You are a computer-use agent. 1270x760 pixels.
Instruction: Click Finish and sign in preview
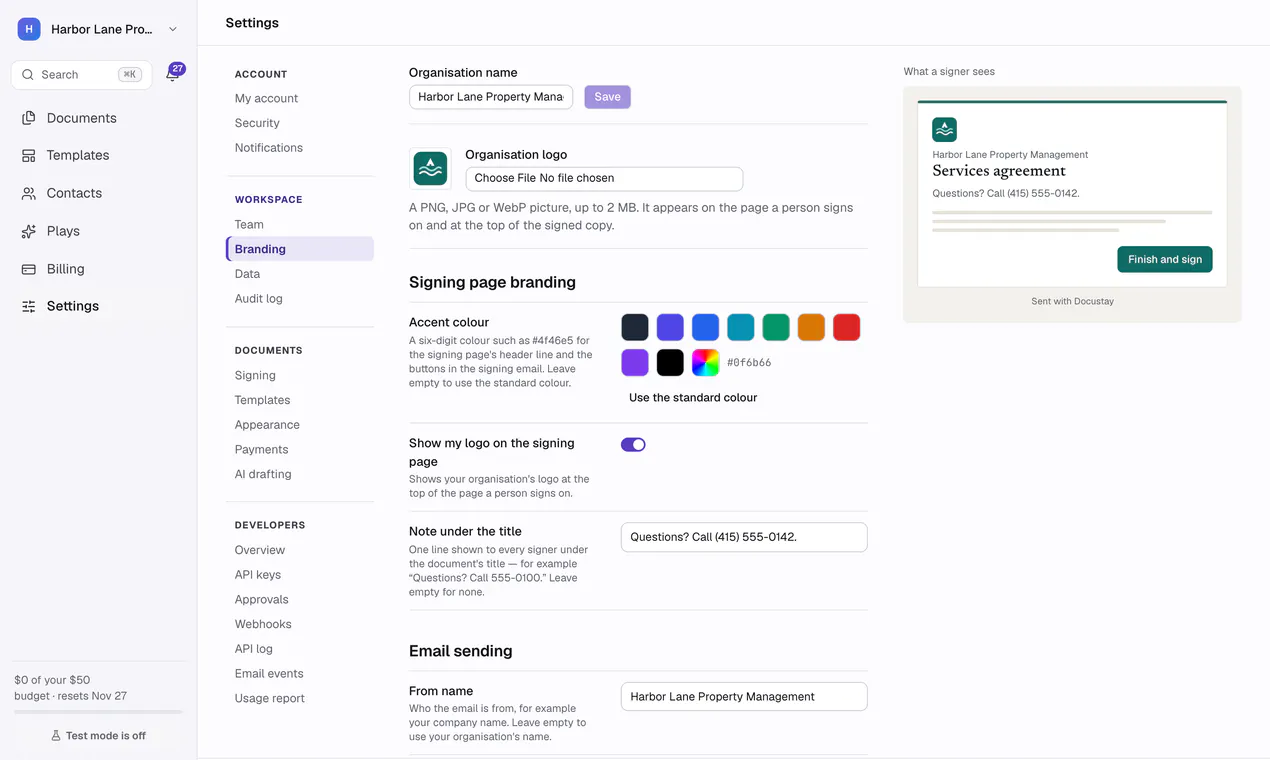point(1165,259)
